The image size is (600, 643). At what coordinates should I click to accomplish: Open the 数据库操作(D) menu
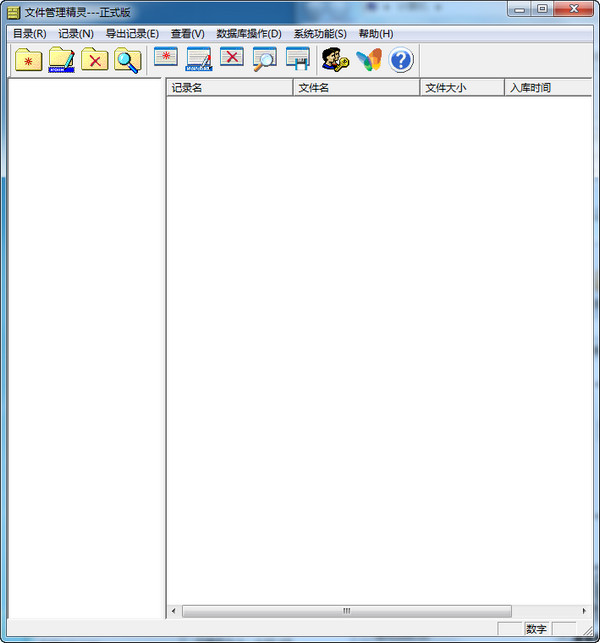coord(249,33)
